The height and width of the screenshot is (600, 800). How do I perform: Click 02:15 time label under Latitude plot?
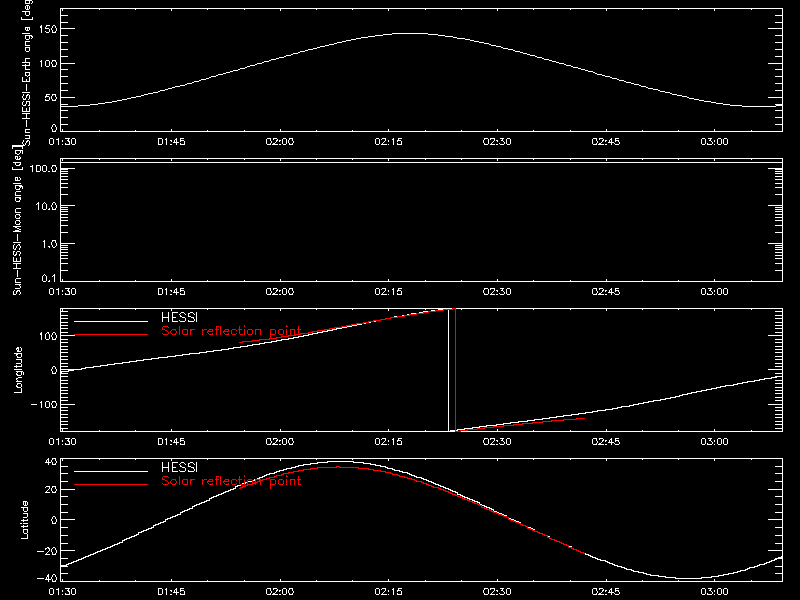tap(388, 592)
